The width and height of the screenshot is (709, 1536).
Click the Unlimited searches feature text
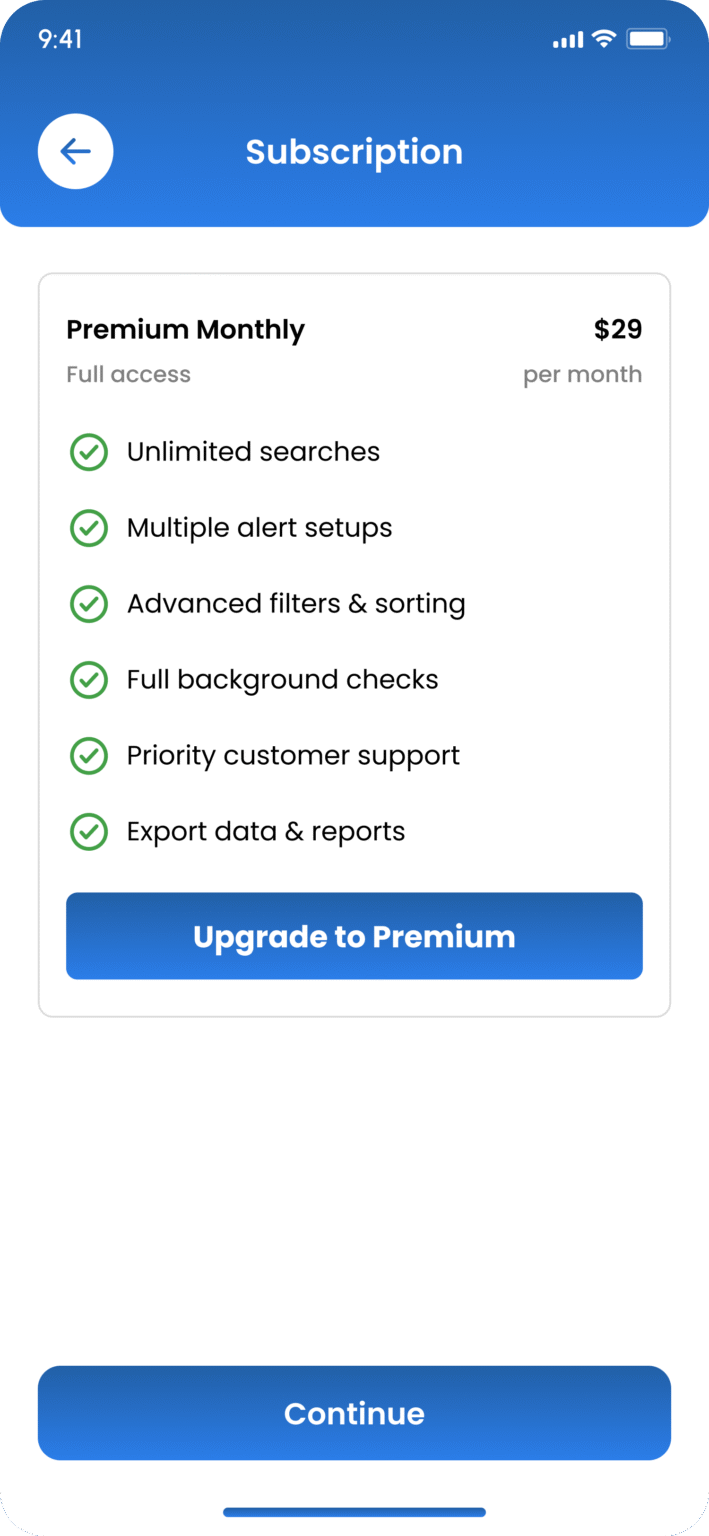[253, 452]
